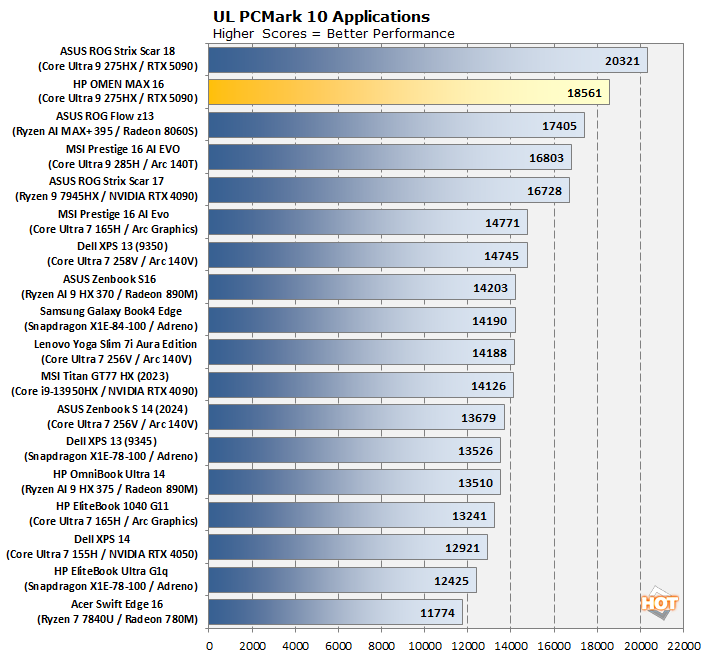Click the 17405 score value
The image size is (708, 668).
pos(559,126)
